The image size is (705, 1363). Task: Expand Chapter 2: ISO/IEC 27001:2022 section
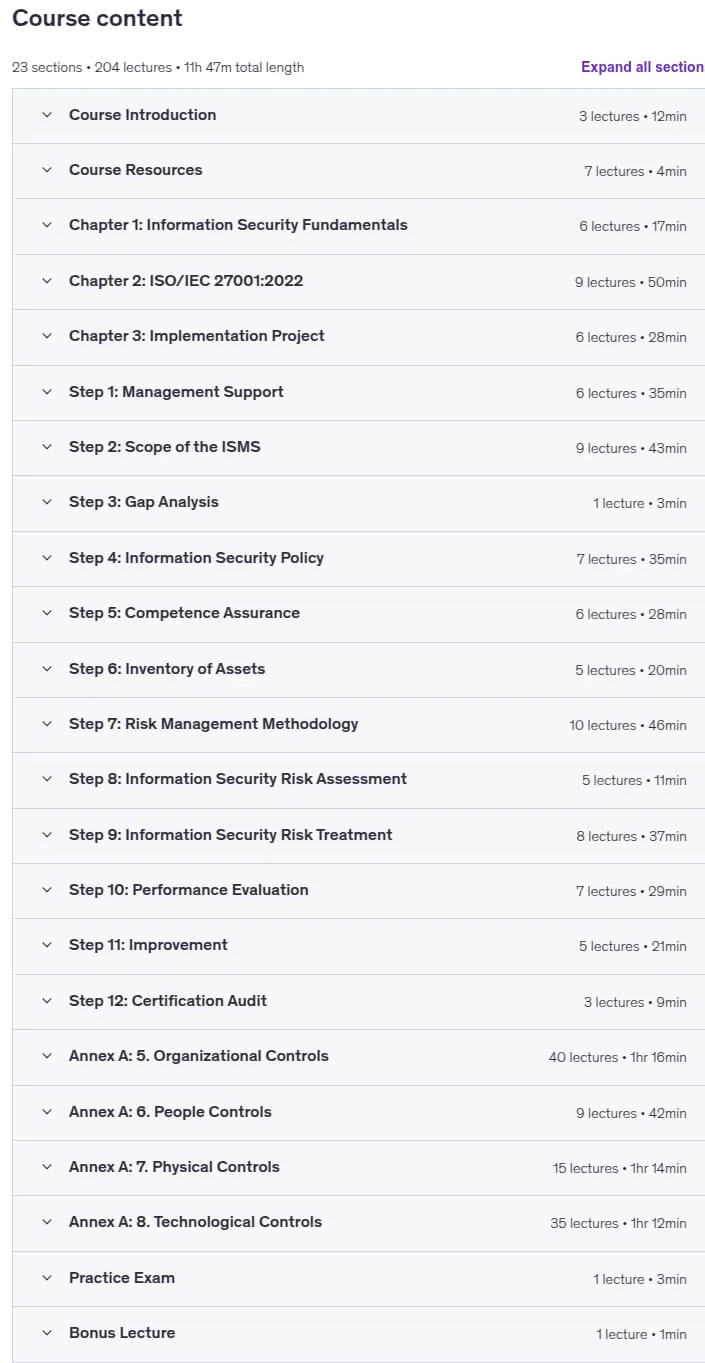pyautogui.click(x=358, y=281)
